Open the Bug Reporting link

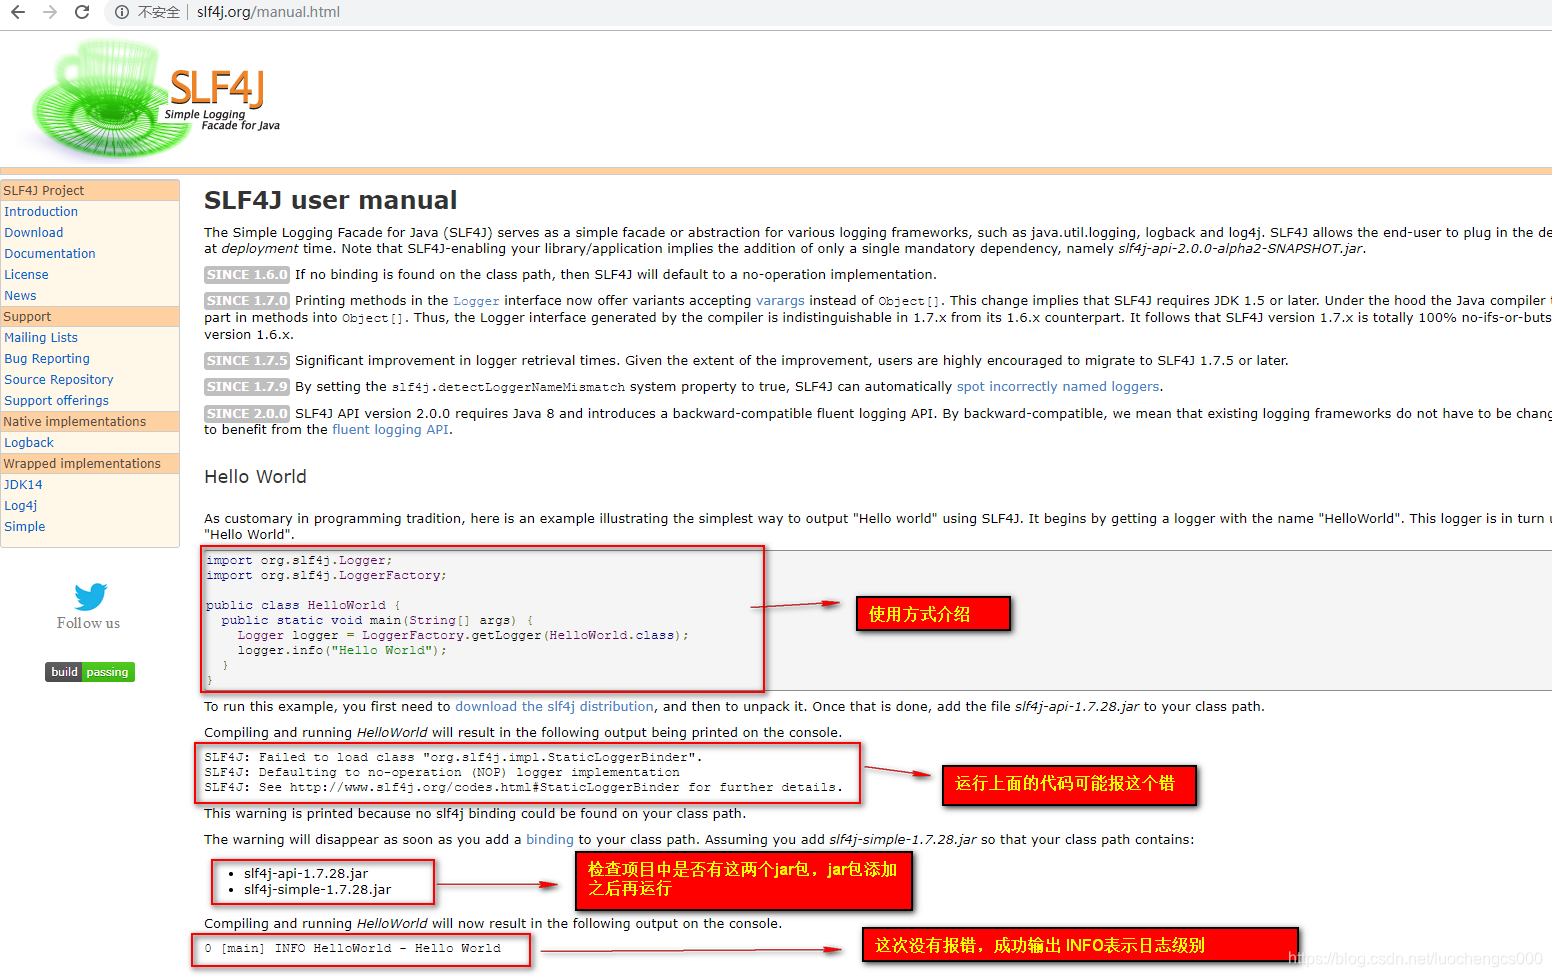[47, 358]
